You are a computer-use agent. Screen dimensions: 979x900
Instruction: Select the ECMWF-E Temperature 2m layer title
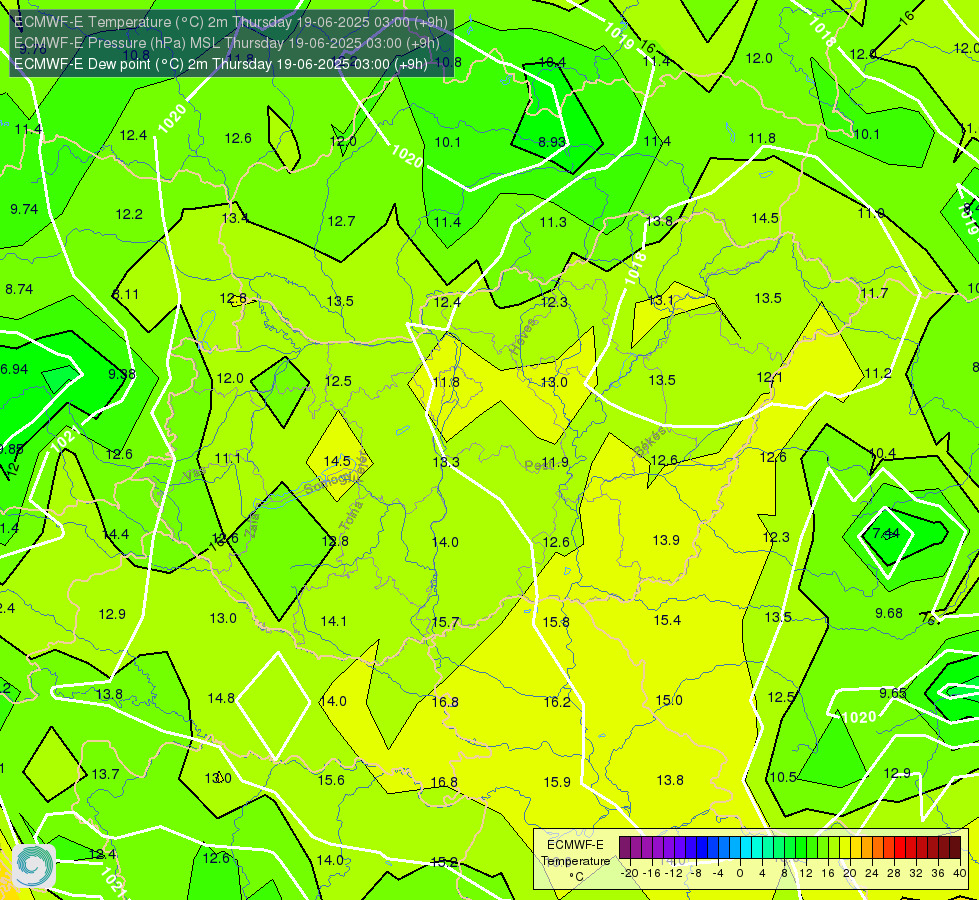230,22
